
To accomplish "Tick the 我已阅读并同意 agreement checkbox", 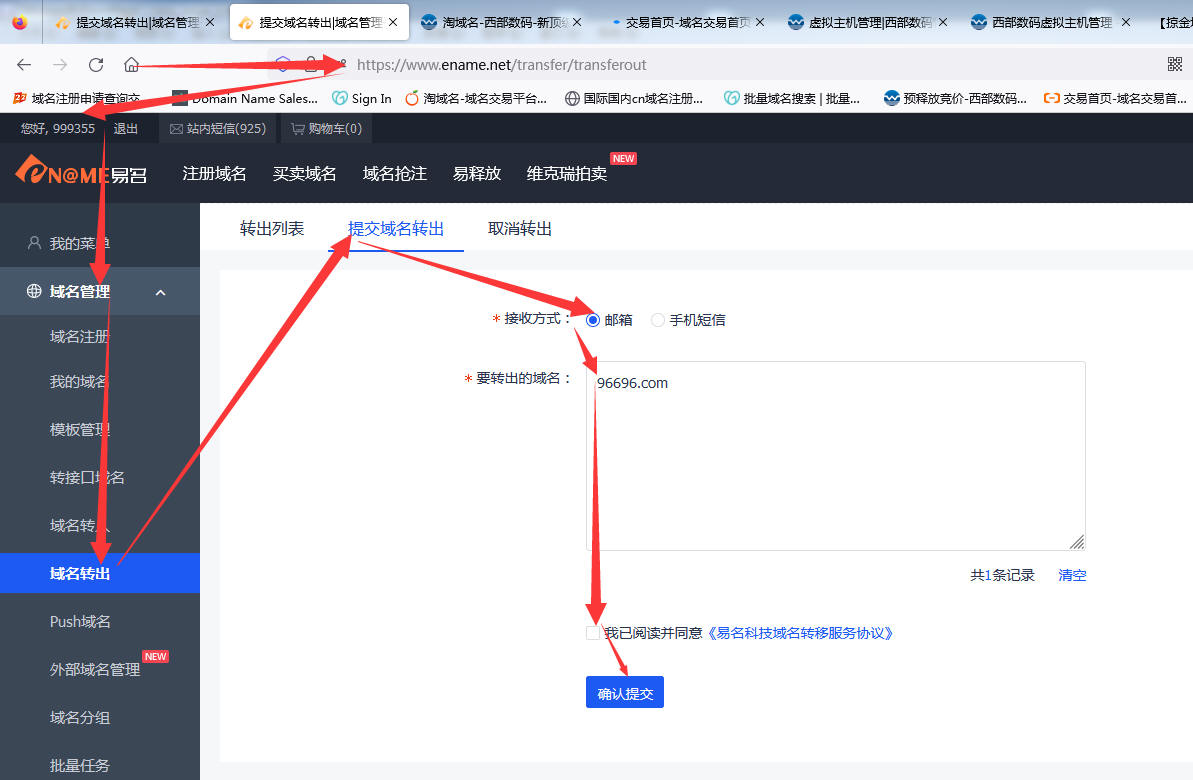I will point(593,633).
